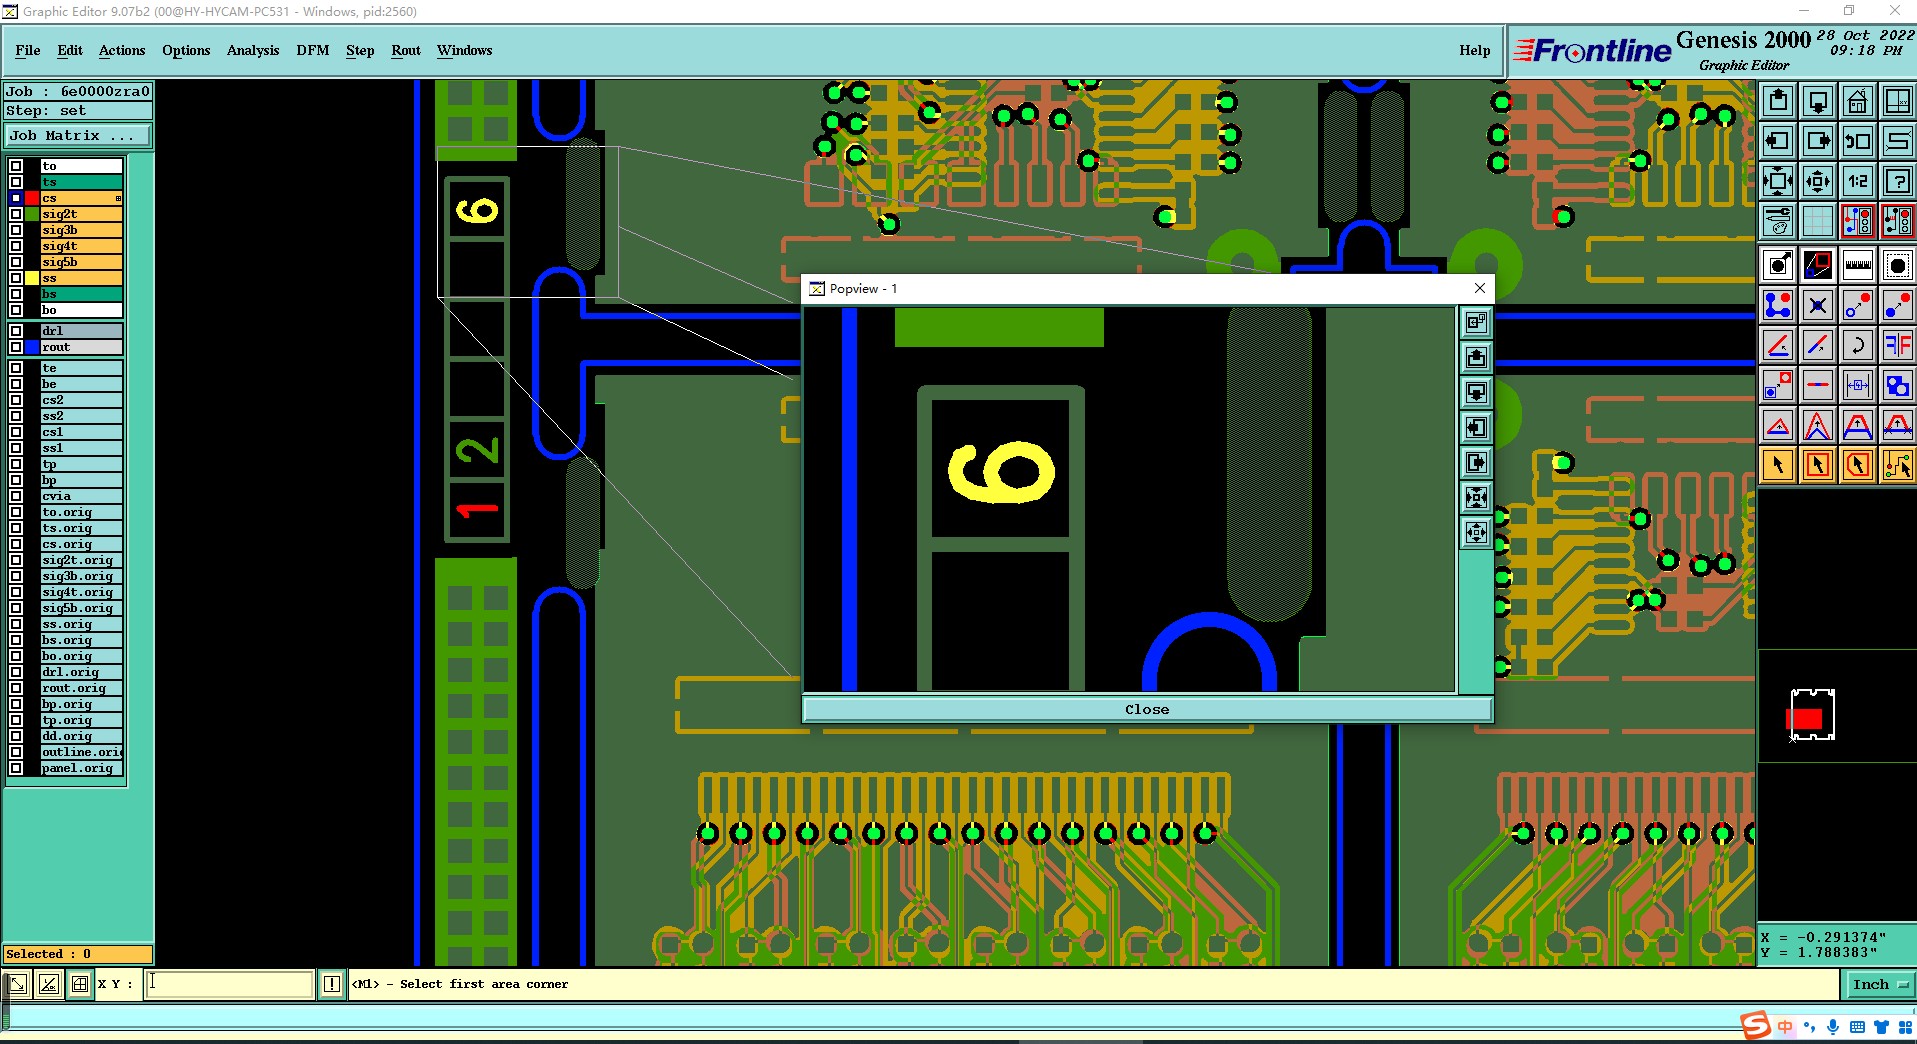
Task: Open the DFM menu
Action: point(313,50)
